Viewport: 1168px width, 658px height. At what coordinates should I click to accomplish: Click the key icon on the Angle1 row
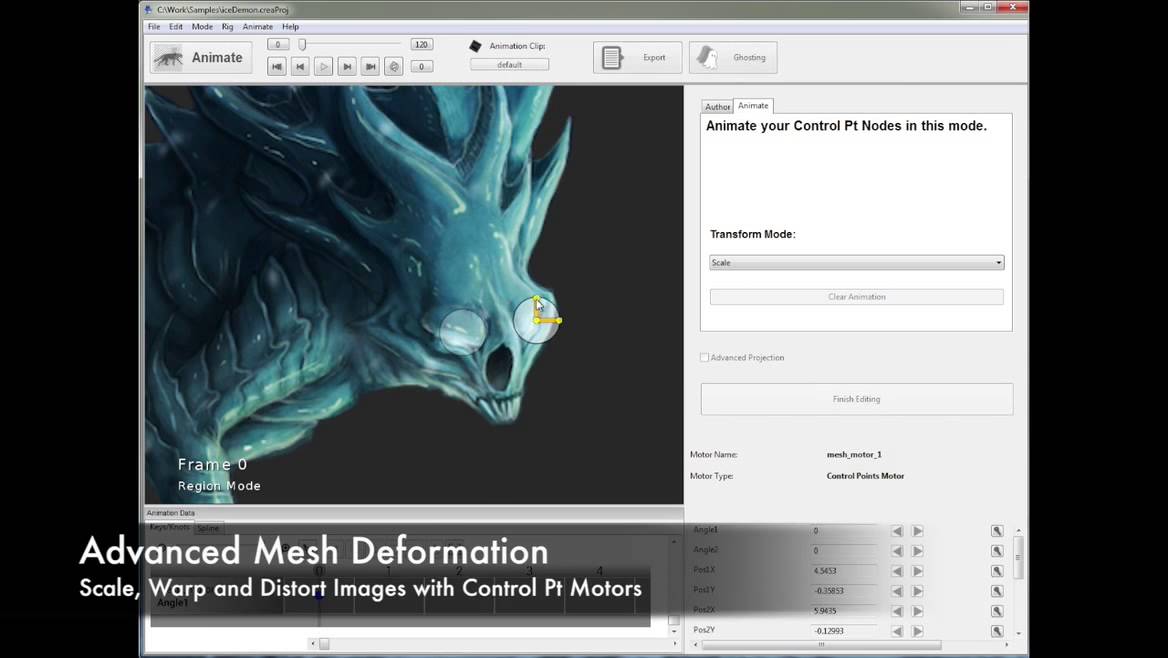point(997,531)
